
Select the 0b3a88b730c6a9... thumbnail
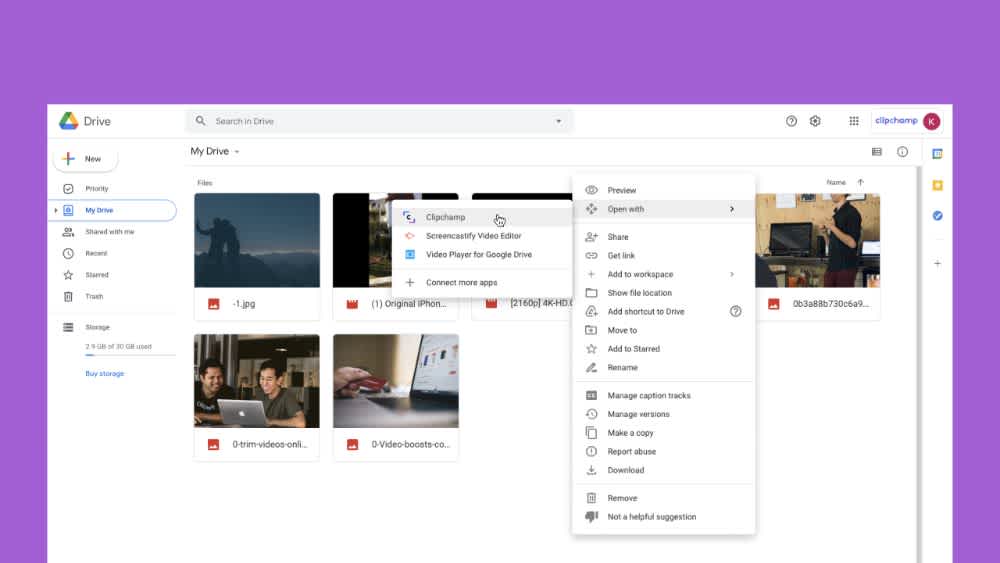click(x=818, y=240)
